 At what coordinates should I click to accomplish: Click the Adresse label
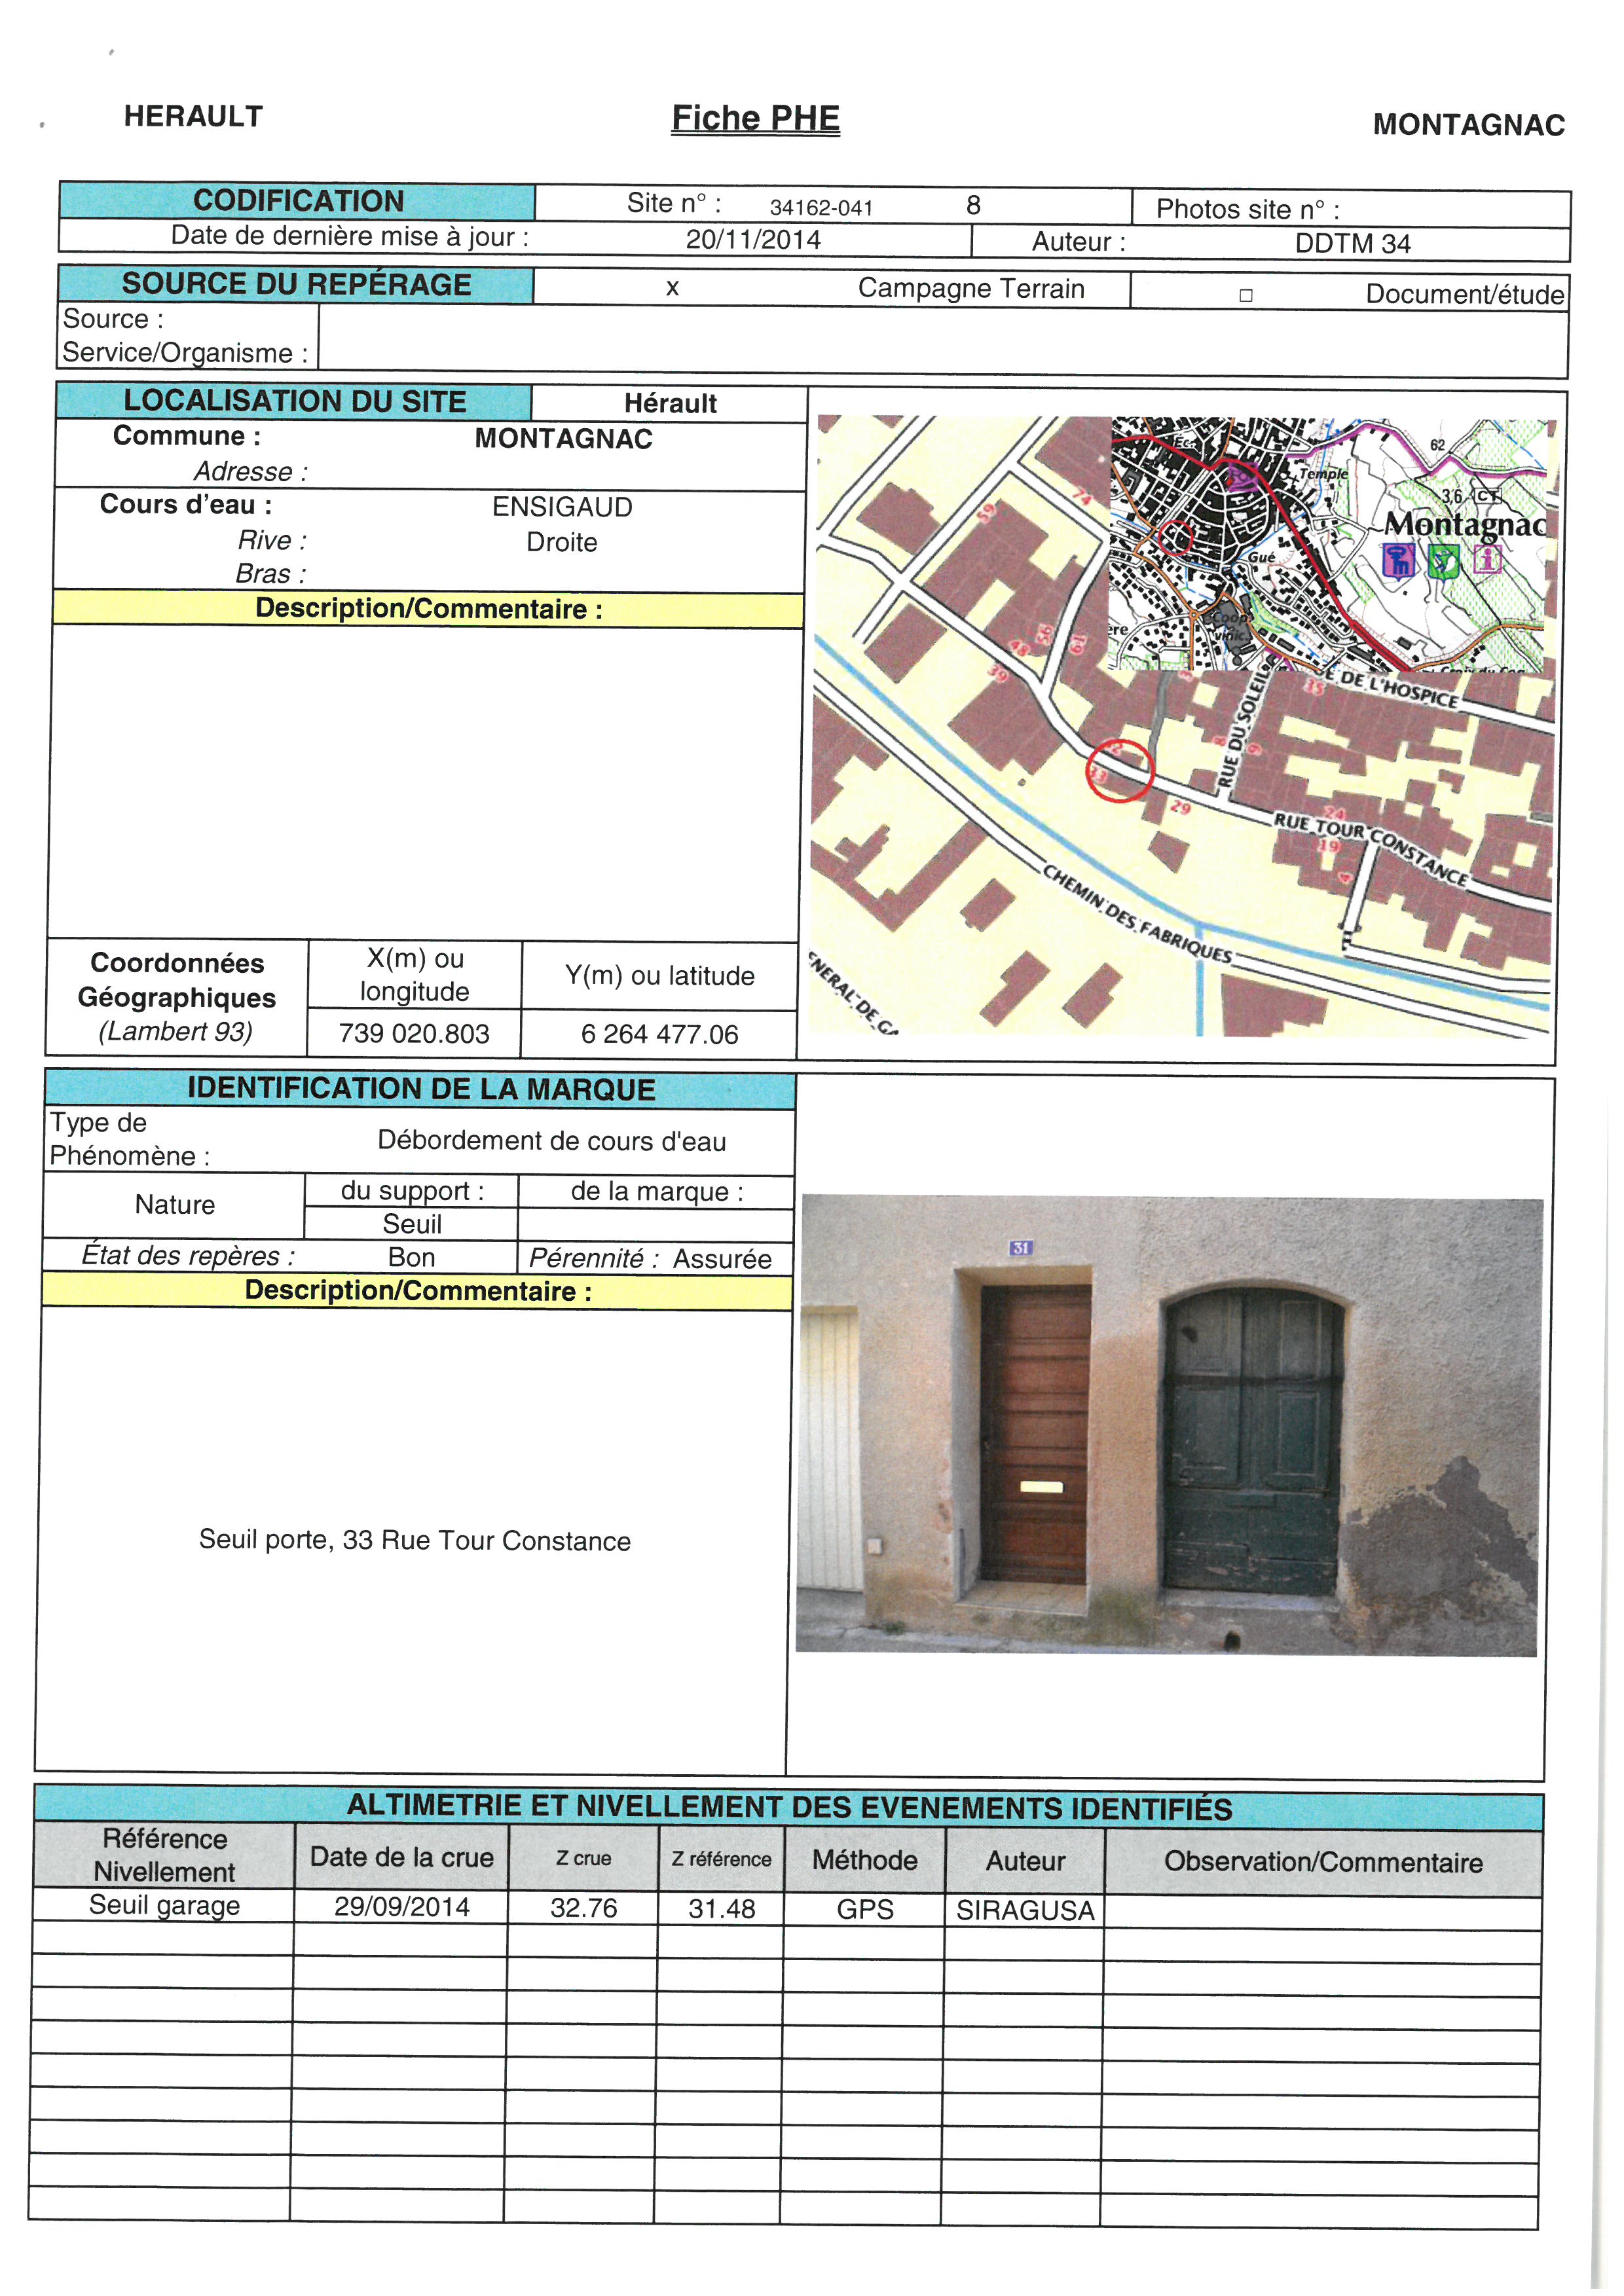[x=250, y=471]
